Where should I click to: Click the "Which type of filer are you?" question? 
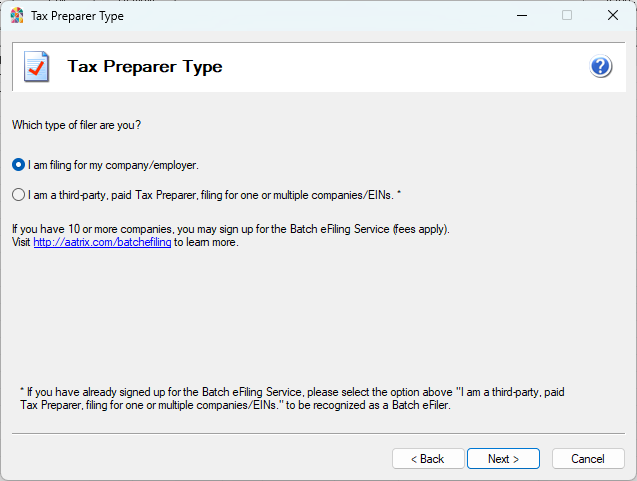76,125
